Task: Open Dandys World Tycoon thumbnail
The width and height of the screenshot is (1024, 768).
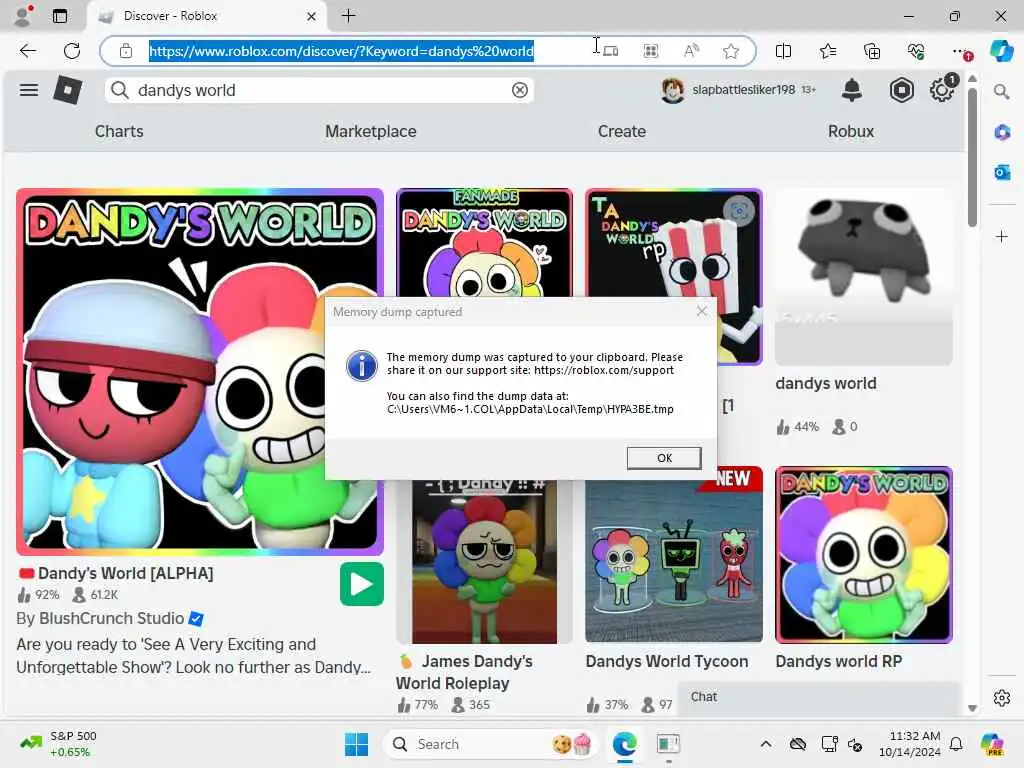Action: click(x=674, y=555)
